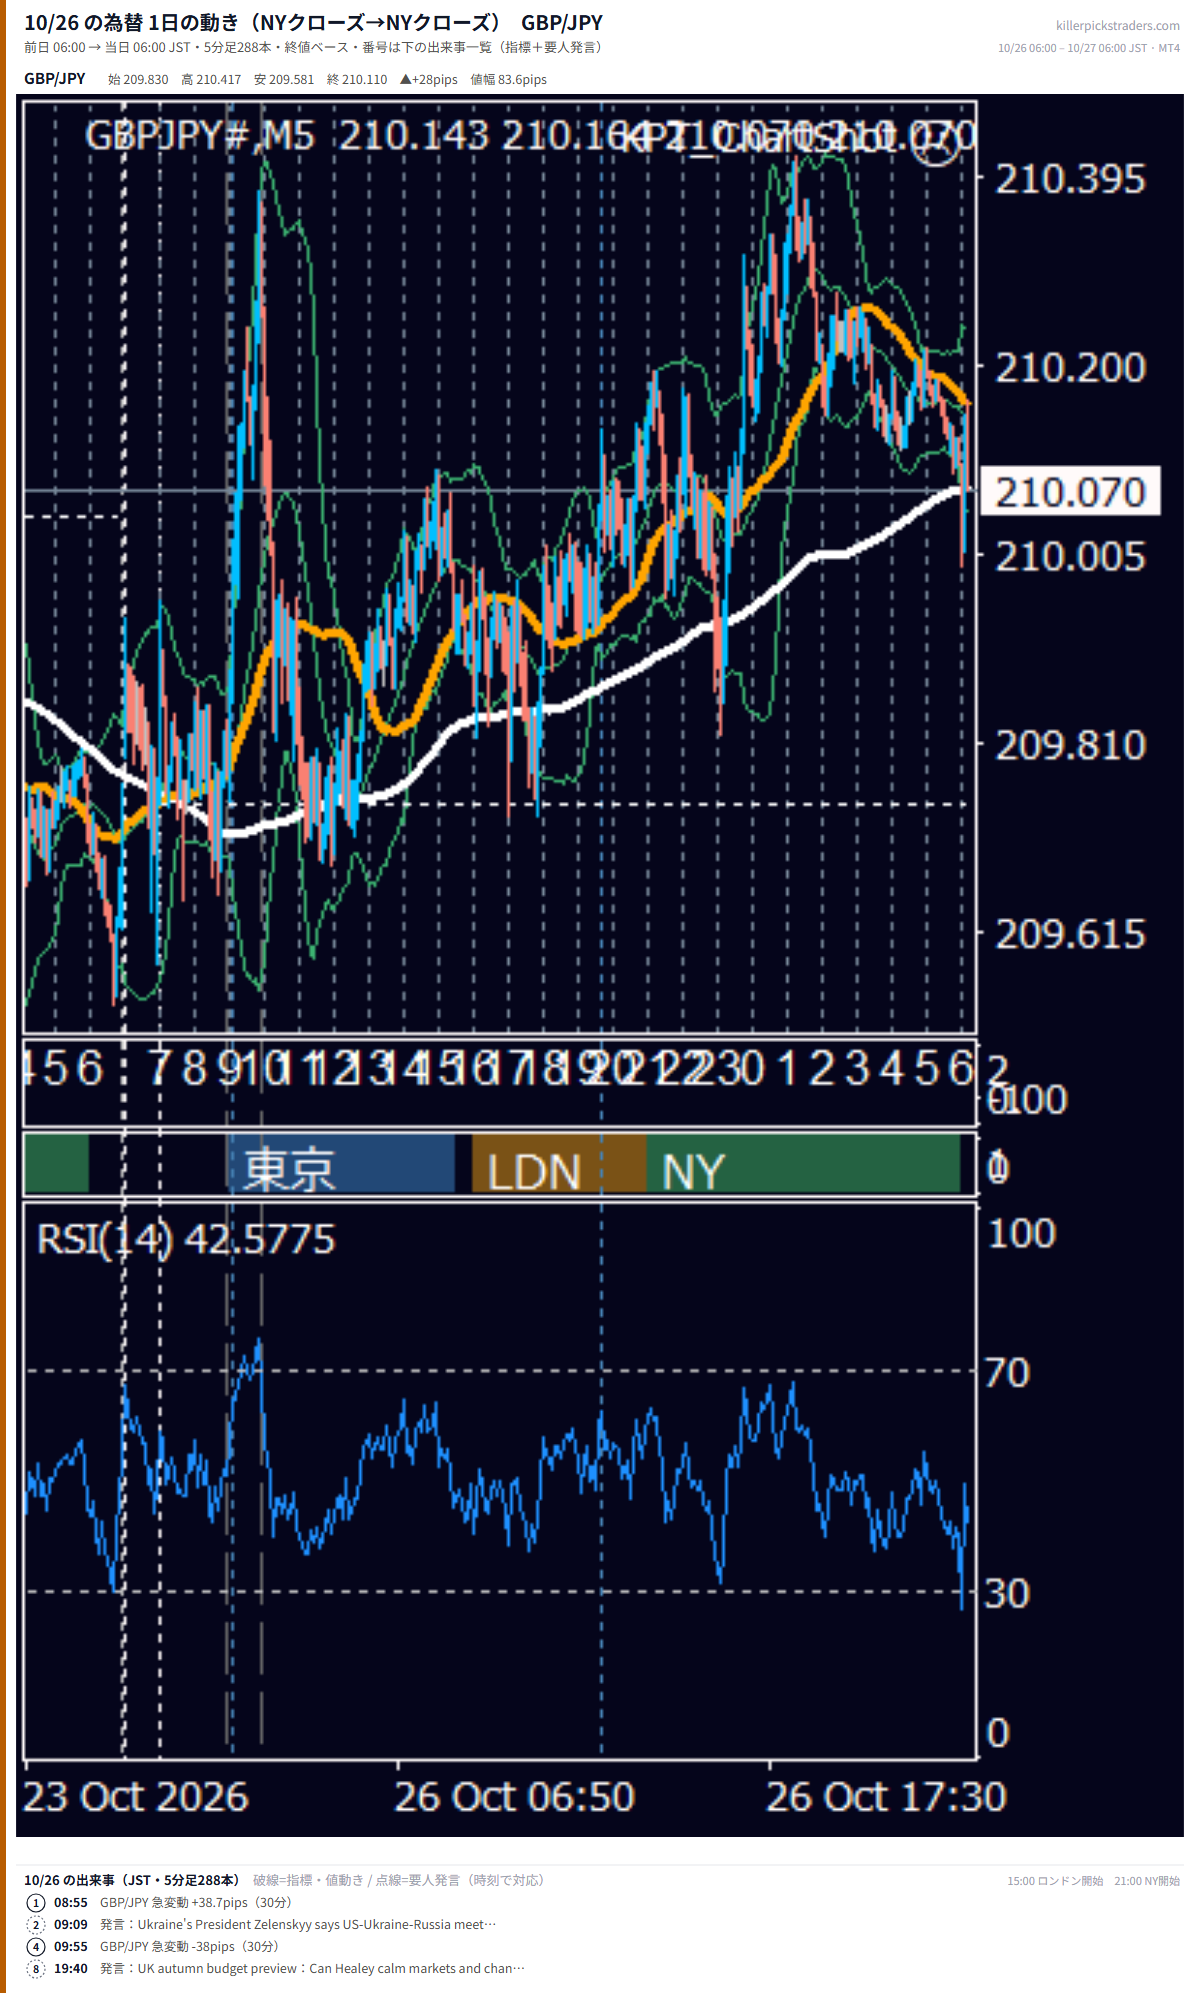Click the ▲+28pips change value
This screenshot has width=1200, height=1993.
pyautogui.click(x=428, y=79)
